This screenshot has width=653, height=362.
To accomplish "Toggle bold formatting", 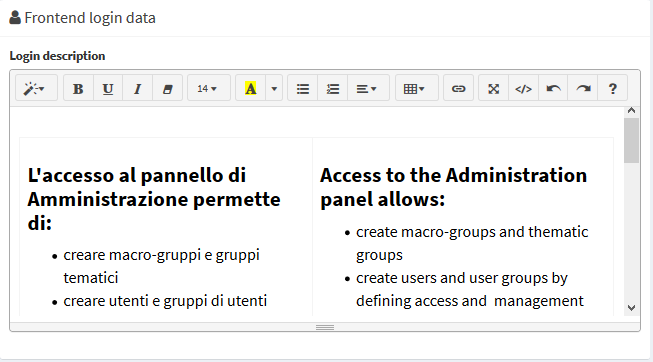I will pyautogui.click(x=78, y=88).
